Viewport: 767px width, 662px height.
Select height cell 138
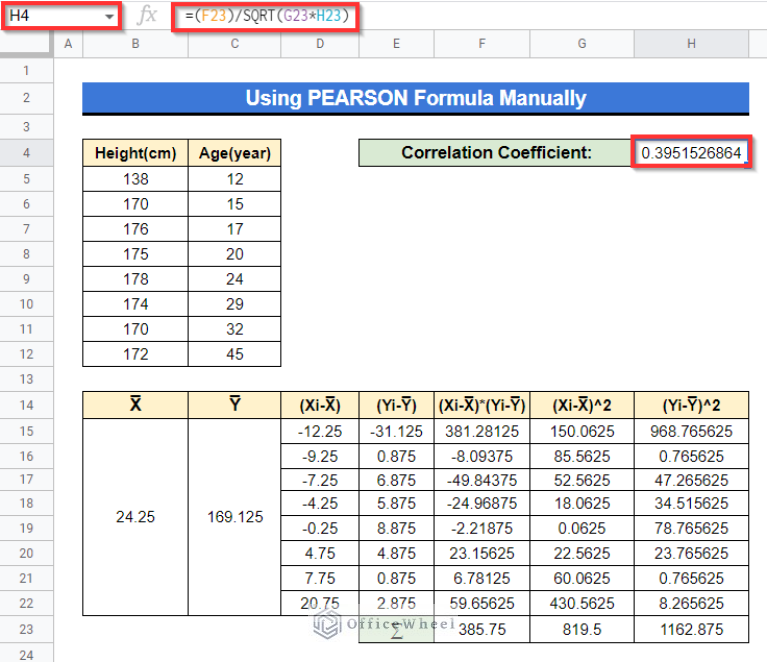(x=135, y=179)
